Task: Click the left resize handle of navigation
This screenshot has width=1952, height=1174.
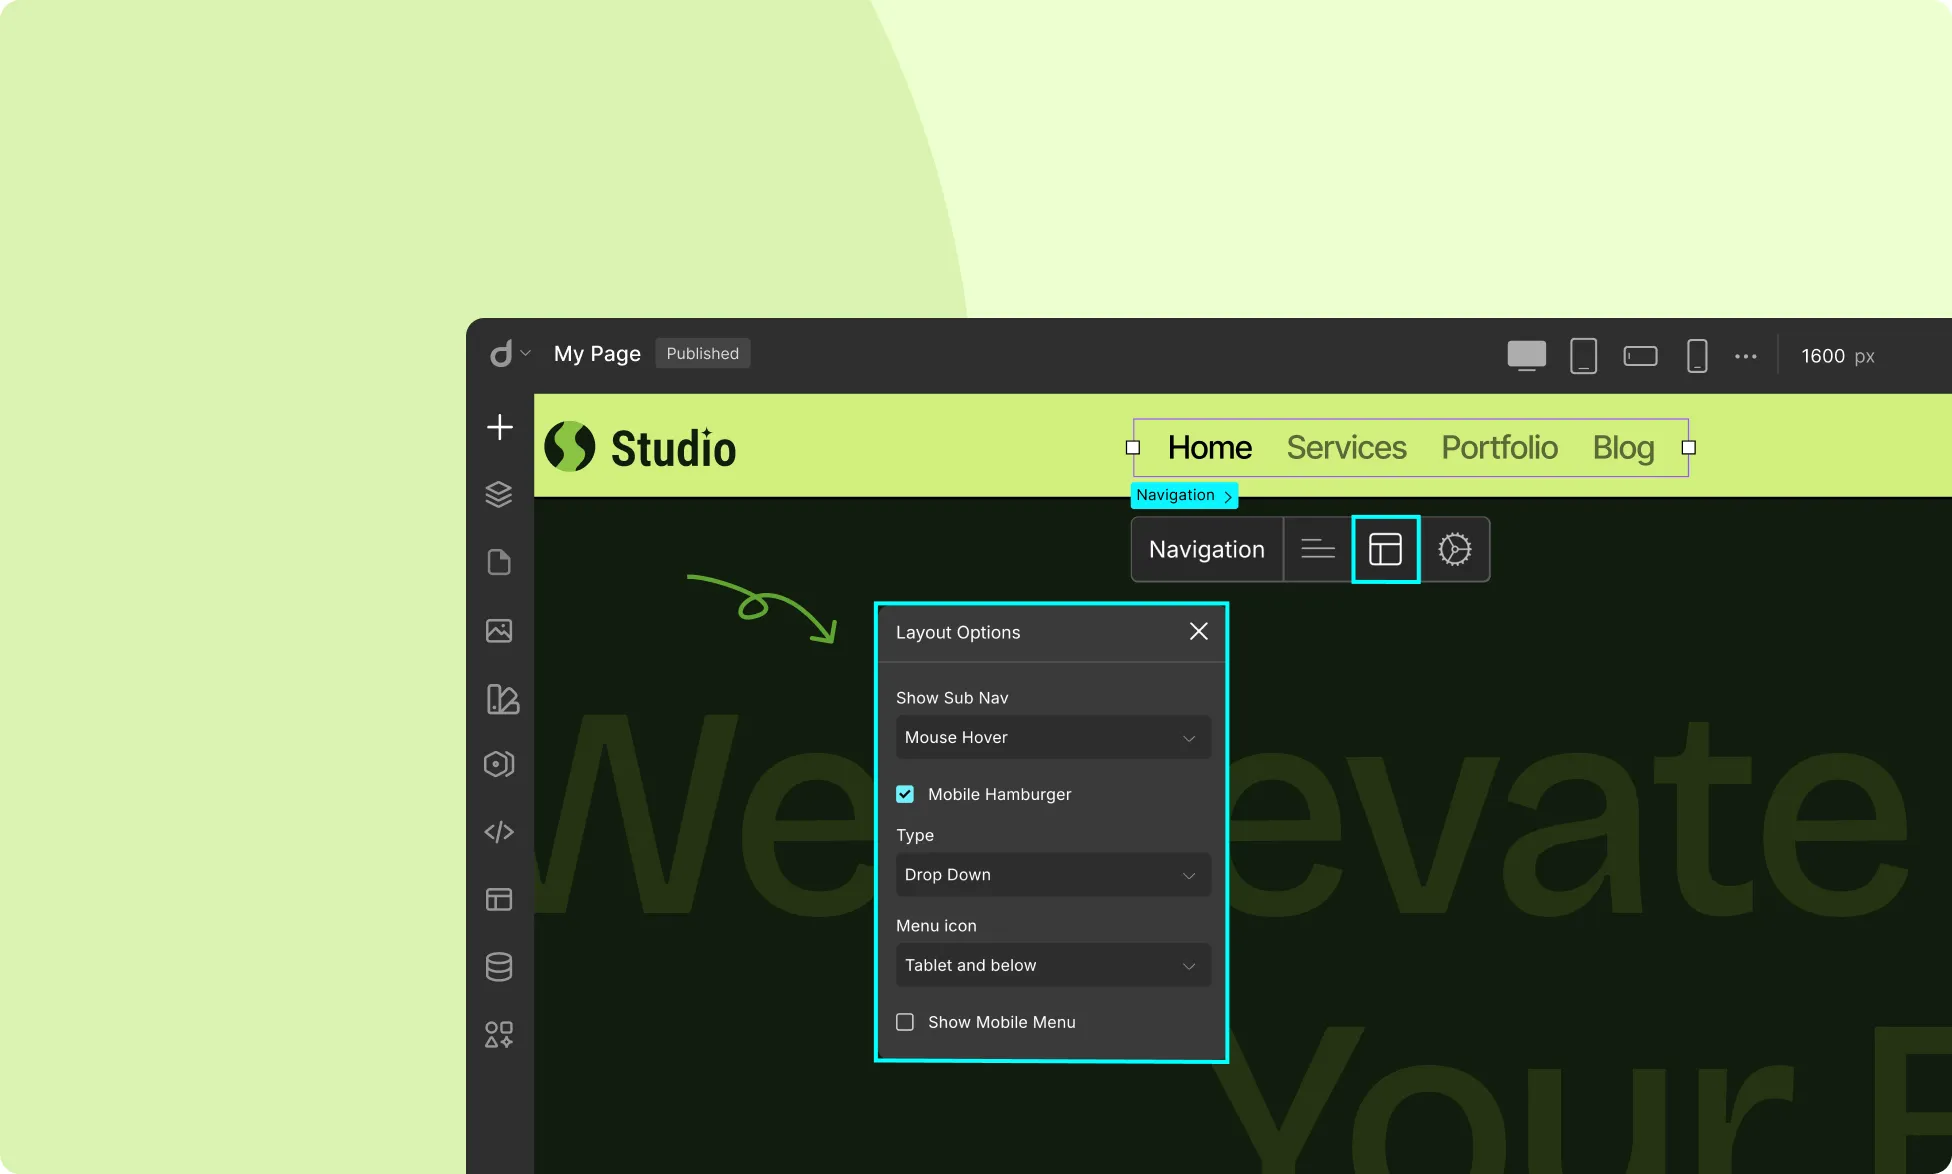Action: tap(1133, 447)
